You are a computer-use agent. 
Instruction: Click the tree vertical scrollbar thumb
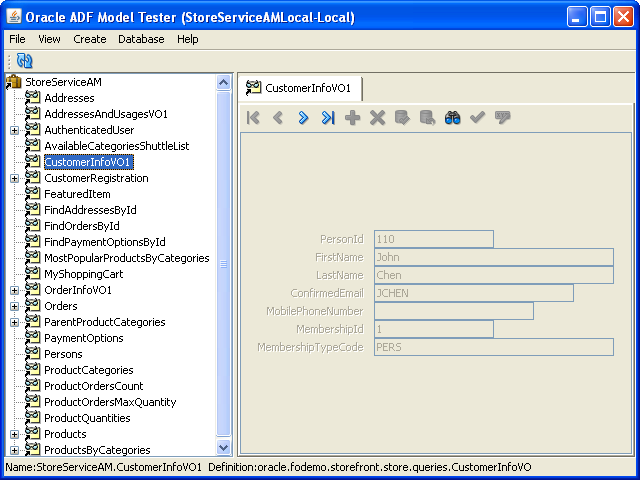click(224, 264)
